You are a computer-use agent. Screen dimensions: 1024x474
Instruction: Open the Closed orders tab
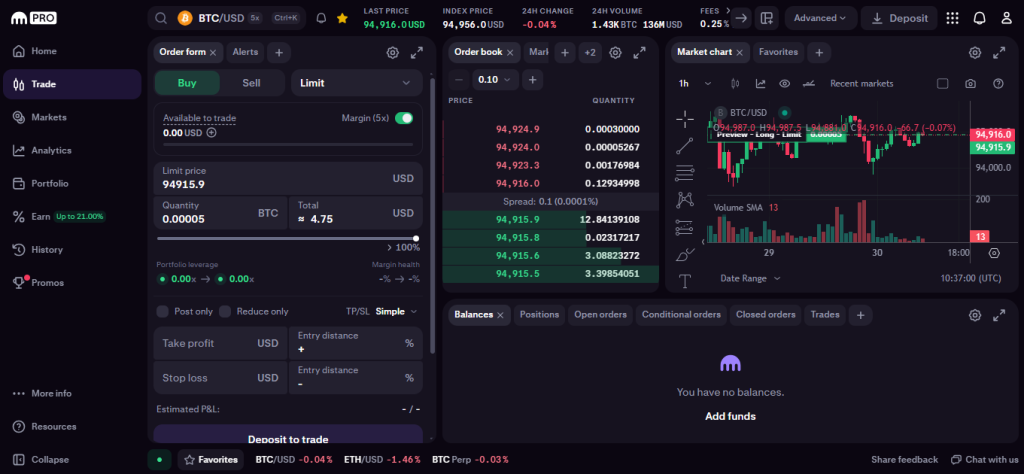click(765, 315)
